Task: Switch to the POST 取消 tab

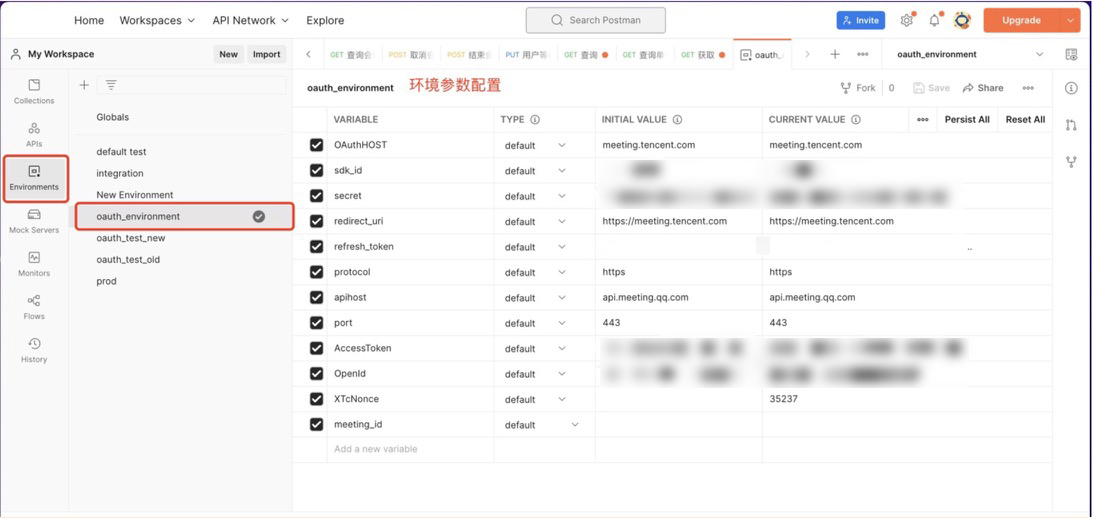Action: pos(412,54)
